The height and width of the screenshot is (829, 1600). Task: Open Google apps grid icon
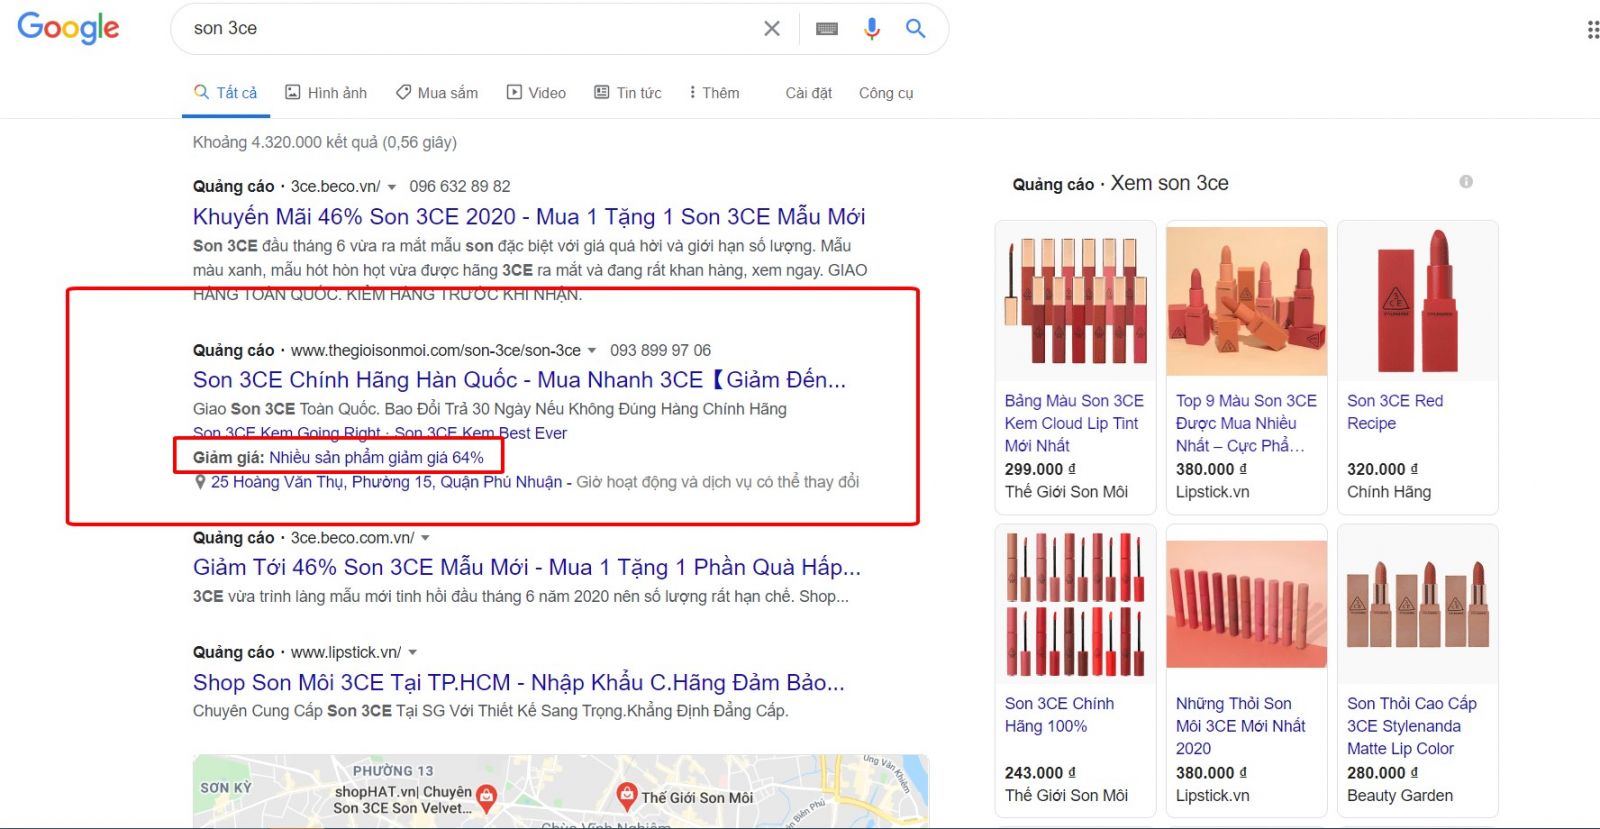coord(1592,30)
